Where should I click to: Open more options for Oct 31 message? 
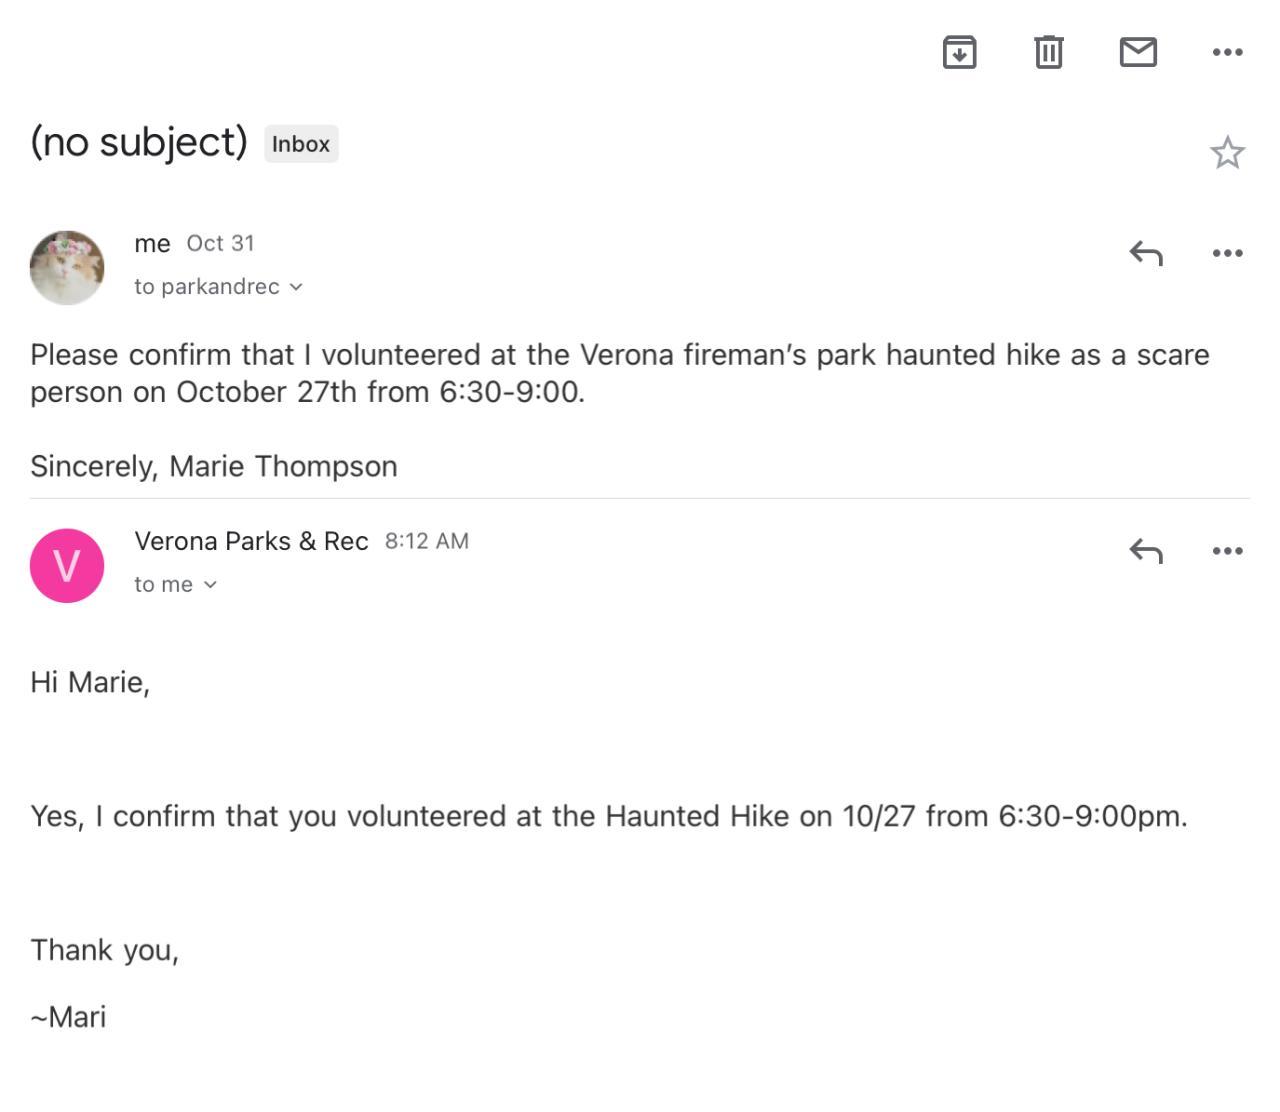pos(1227,253)
